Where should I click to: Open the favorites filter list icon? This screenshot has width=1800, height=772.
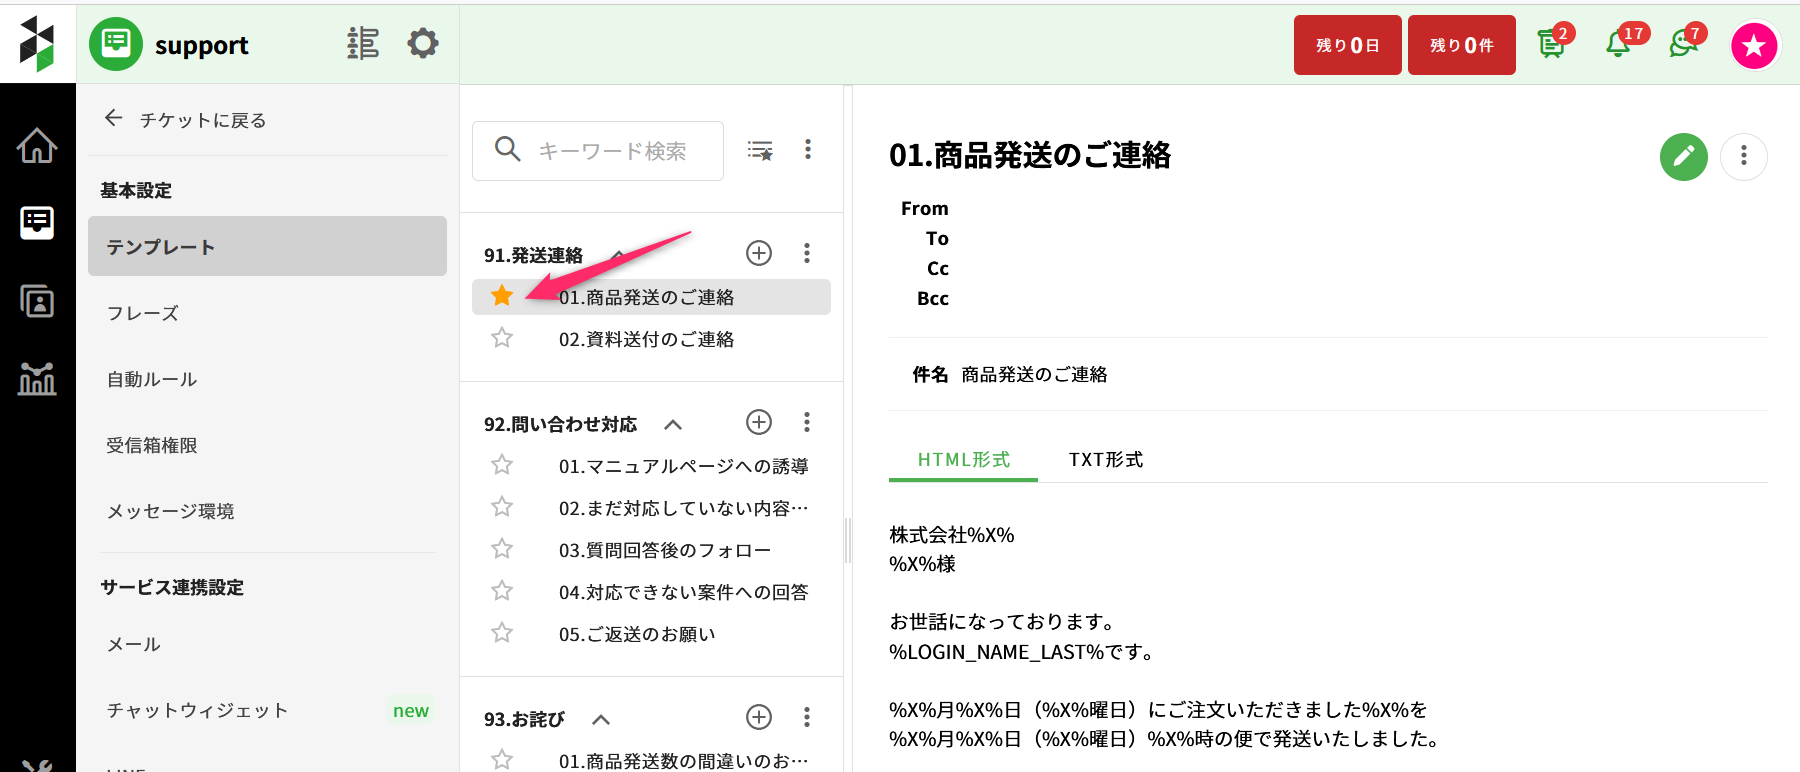coord(760,151)
